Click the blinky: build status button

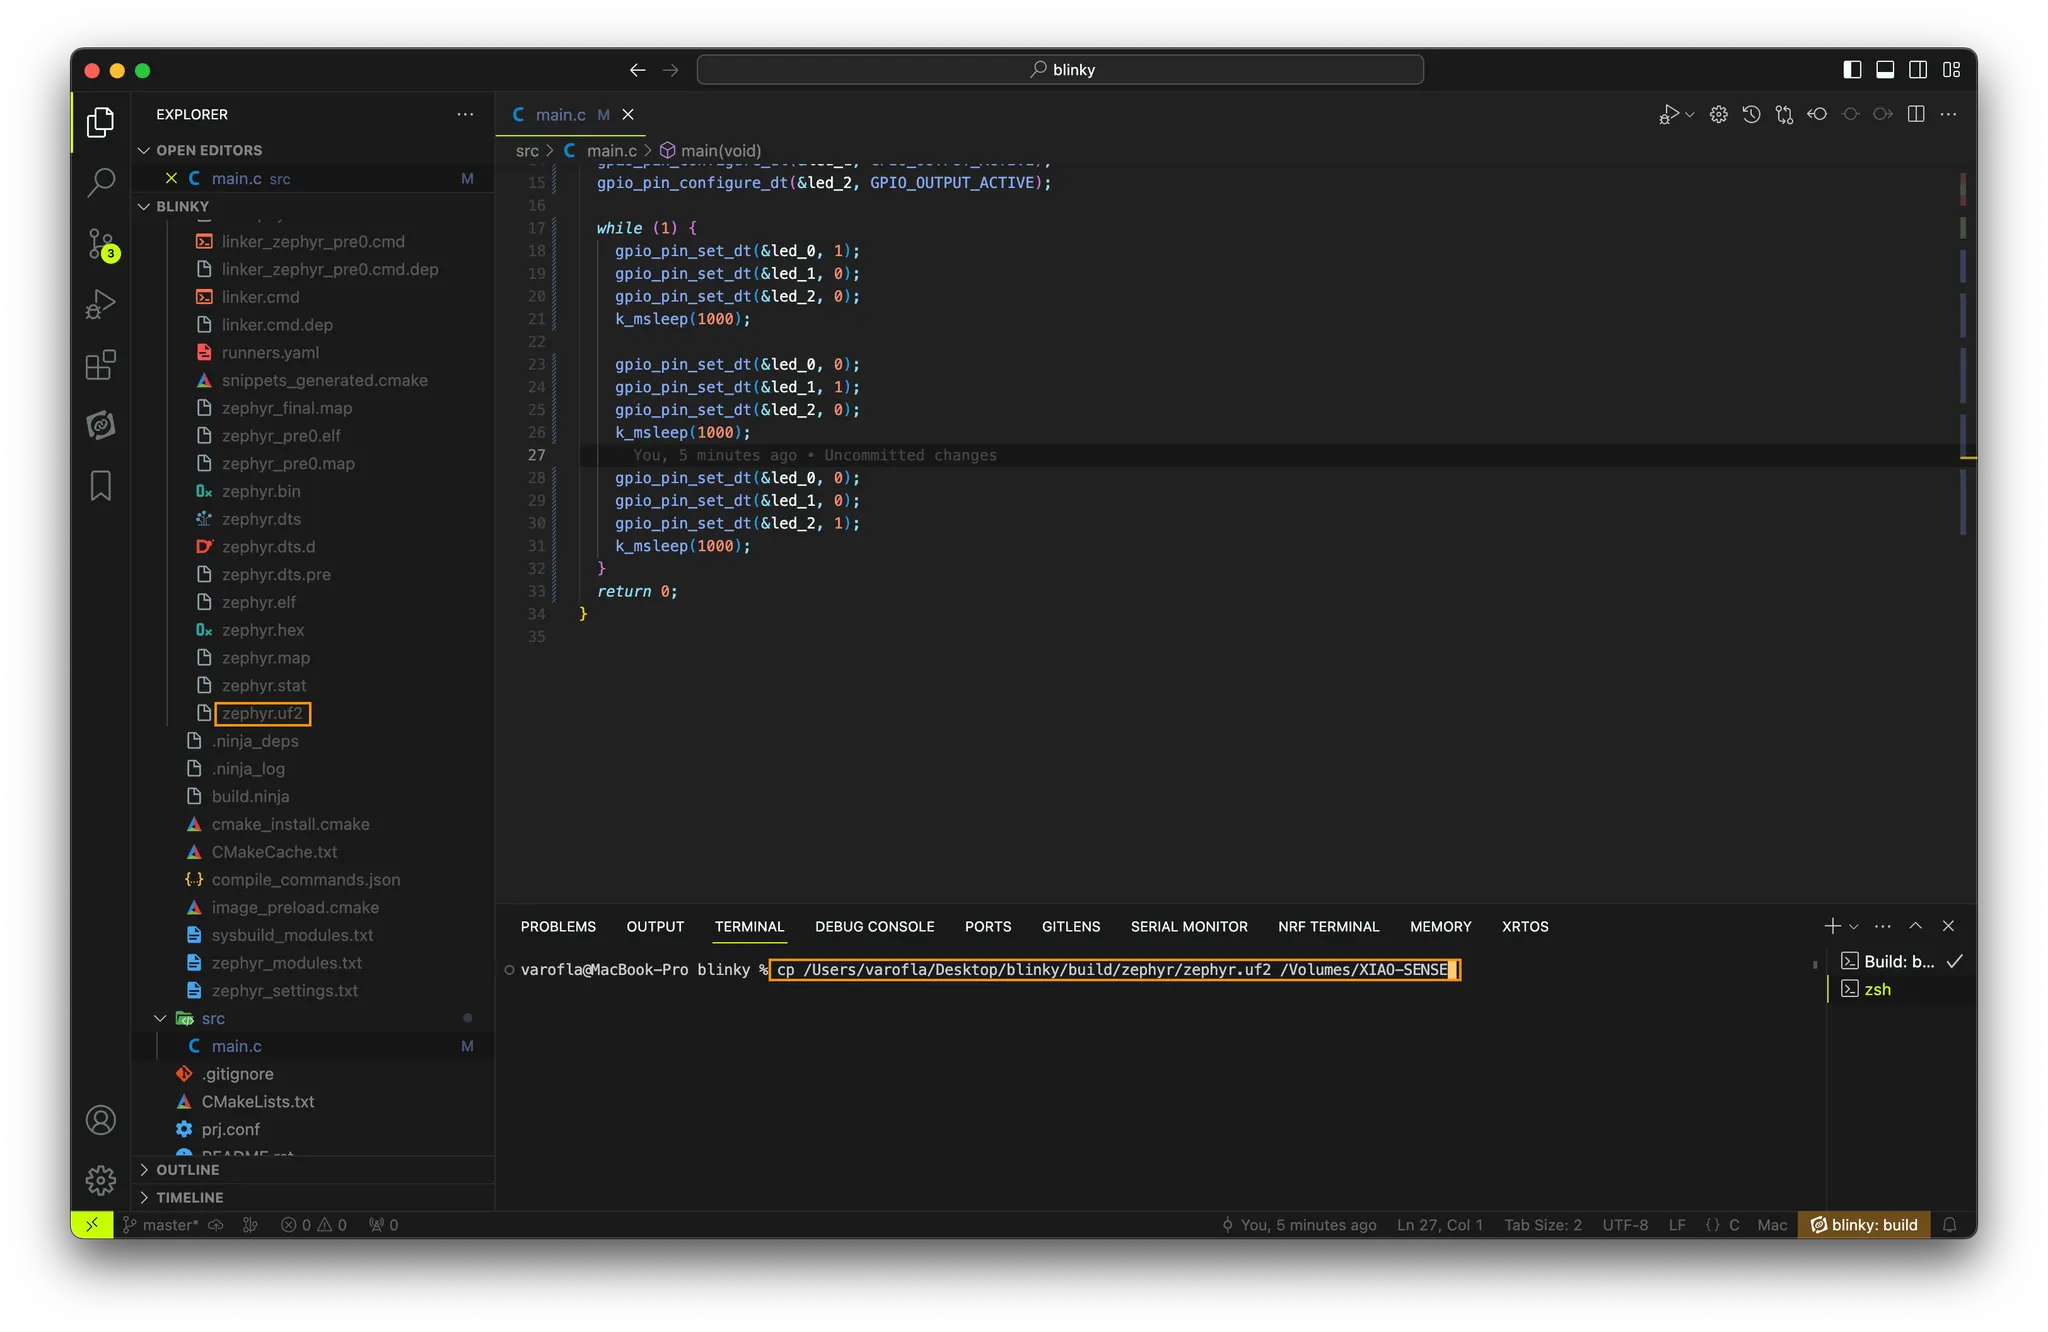(x=1864, y=1225)
